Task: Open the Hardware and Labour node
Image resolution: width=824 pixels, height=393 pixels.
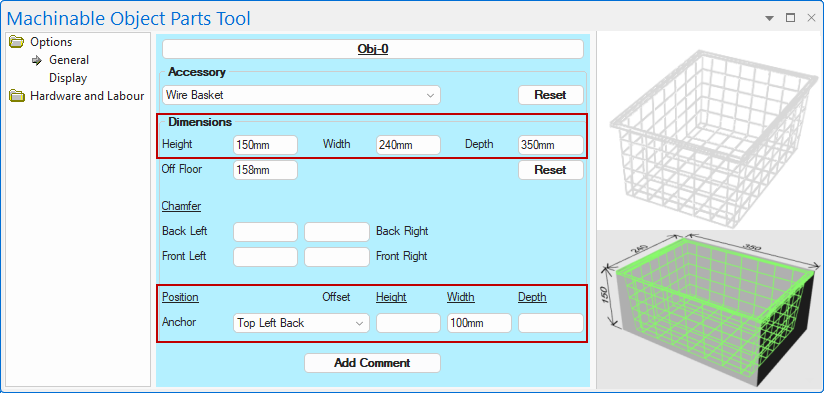Action: coord(87,96)
